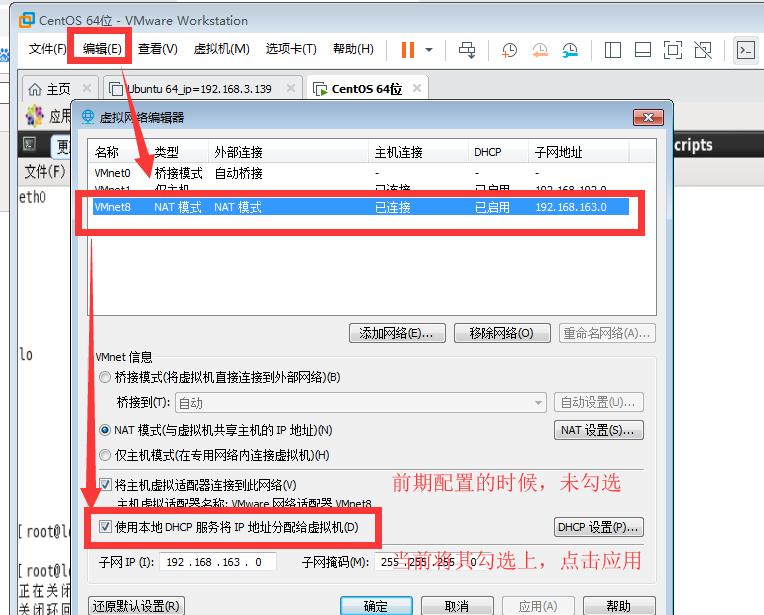Image resolution: width=764 pixels, height=615 pixels.
Task: Close the 虚拟网络编辑器 dialog
Action: point(648,117)
